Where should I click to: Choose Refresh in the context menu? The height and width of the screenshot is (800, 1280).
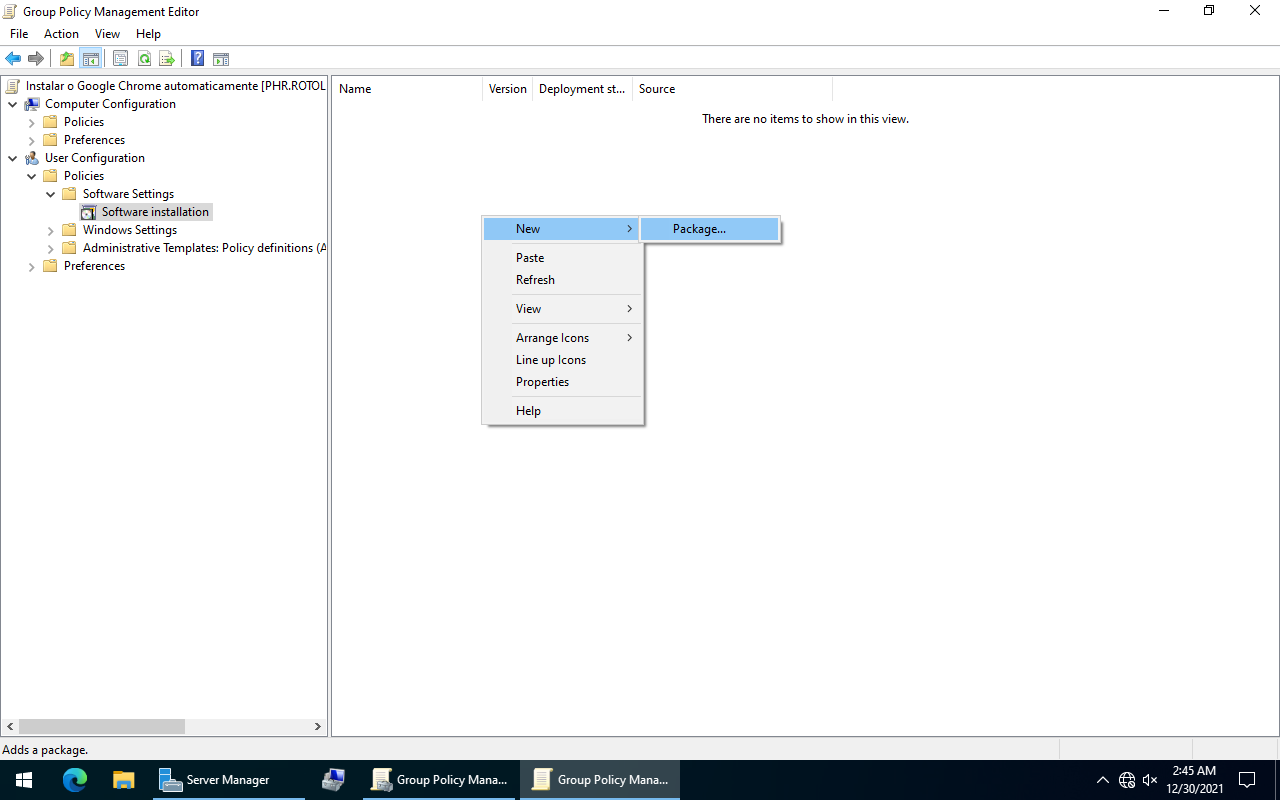coord(535,280)
